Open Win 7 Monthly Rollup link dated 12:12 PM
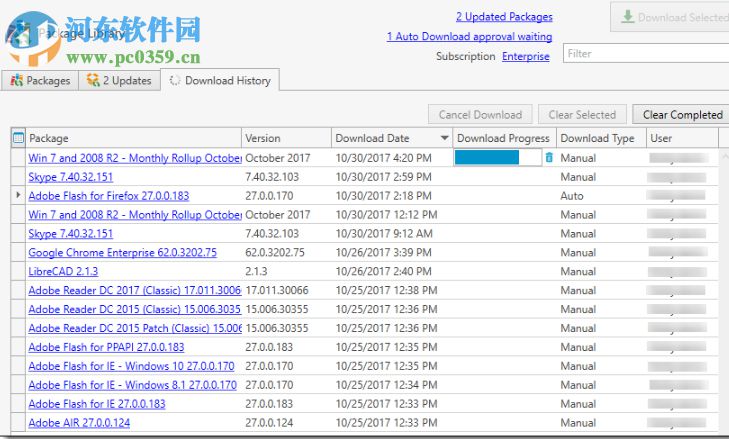Viewport: 729px width, 439px height. [135, 215]
